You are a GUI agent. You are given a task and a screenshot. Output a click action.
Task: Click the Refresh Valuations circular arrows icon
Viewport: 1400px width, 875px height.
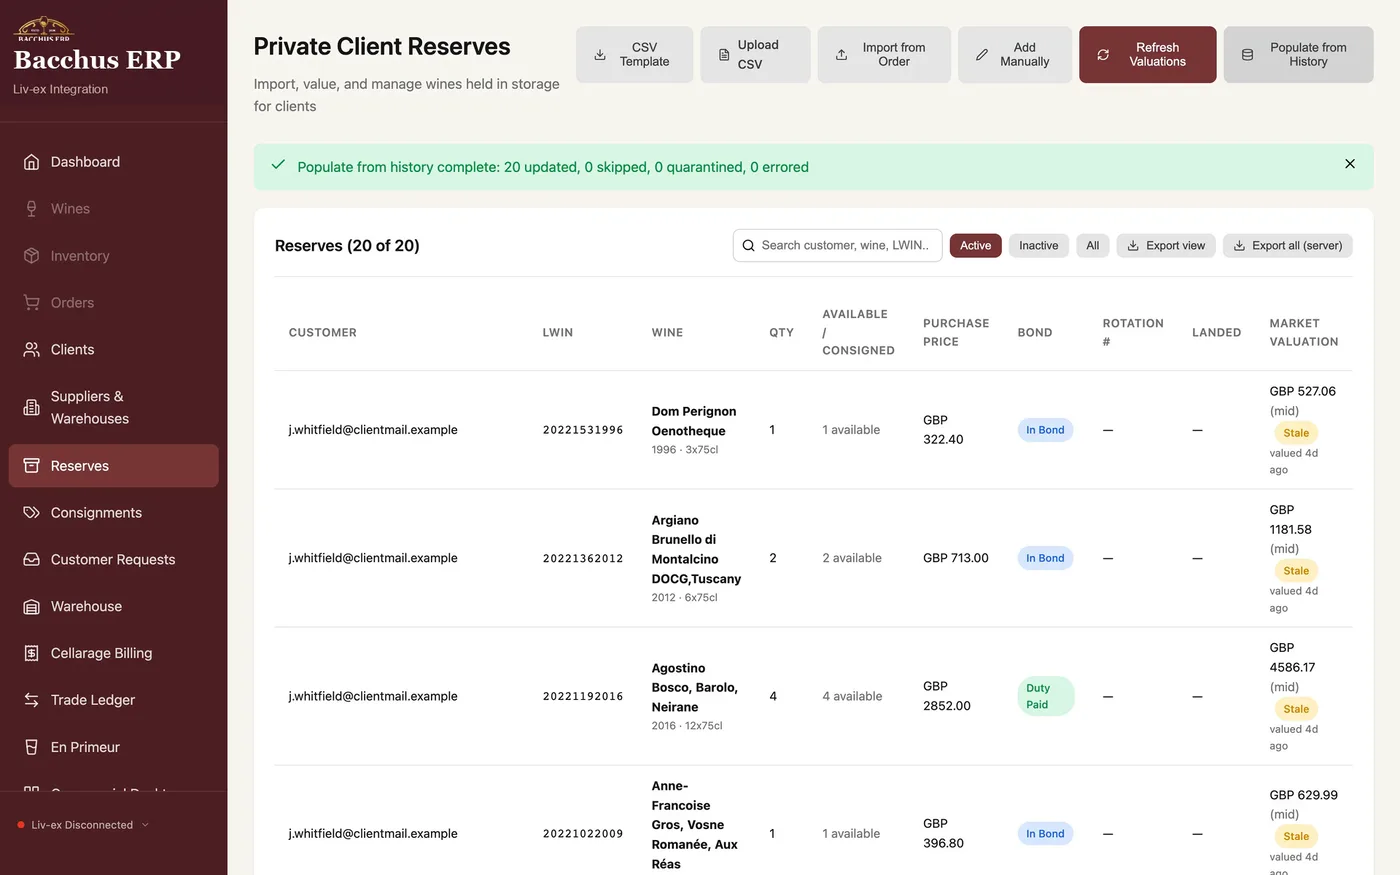[x=1103, y=55]
